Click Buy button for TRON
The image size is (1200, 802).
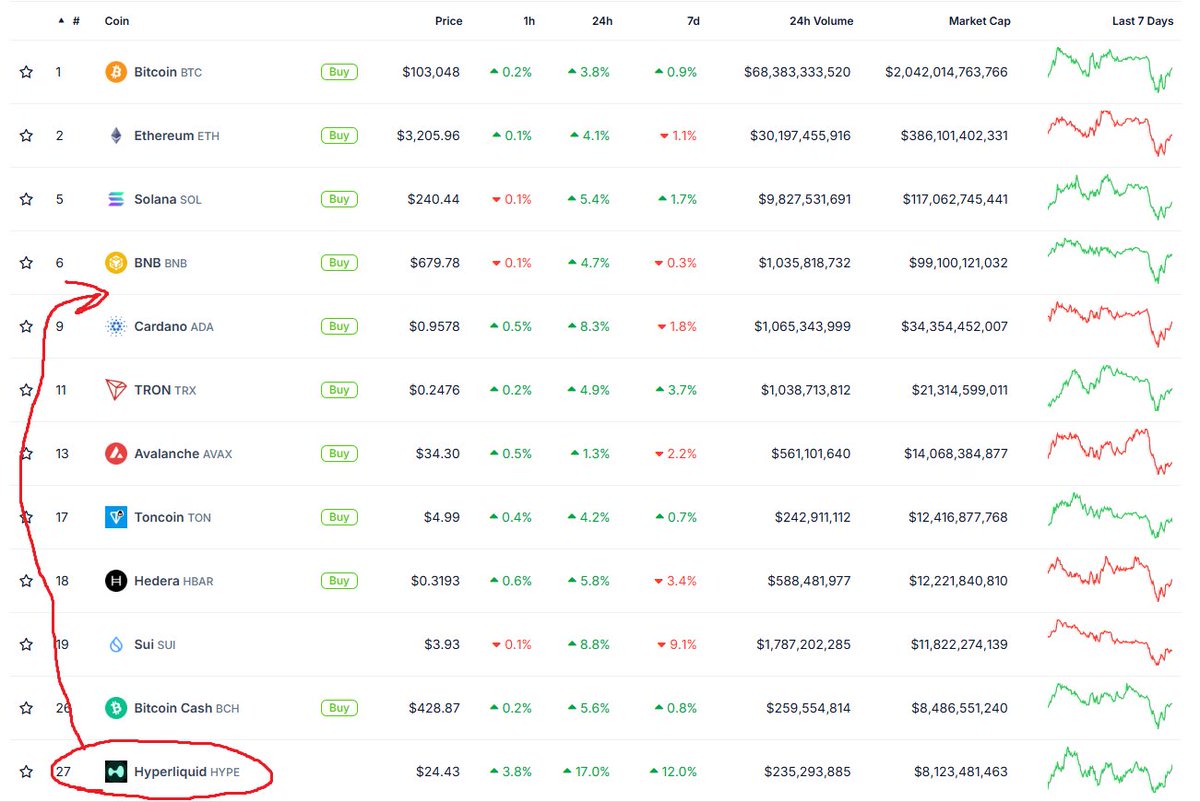click(x=339, y=390)
